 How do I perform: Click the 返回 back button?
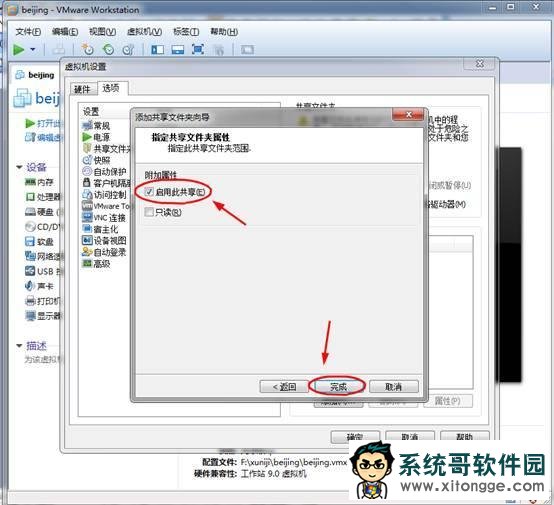[x=284, y=387]
